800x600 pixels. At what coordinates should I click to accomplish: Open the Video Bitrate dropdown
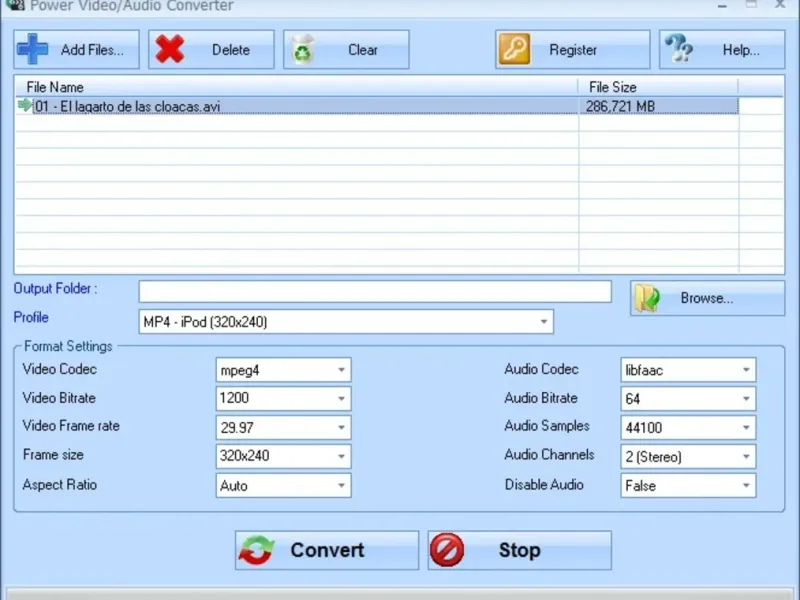341,398
